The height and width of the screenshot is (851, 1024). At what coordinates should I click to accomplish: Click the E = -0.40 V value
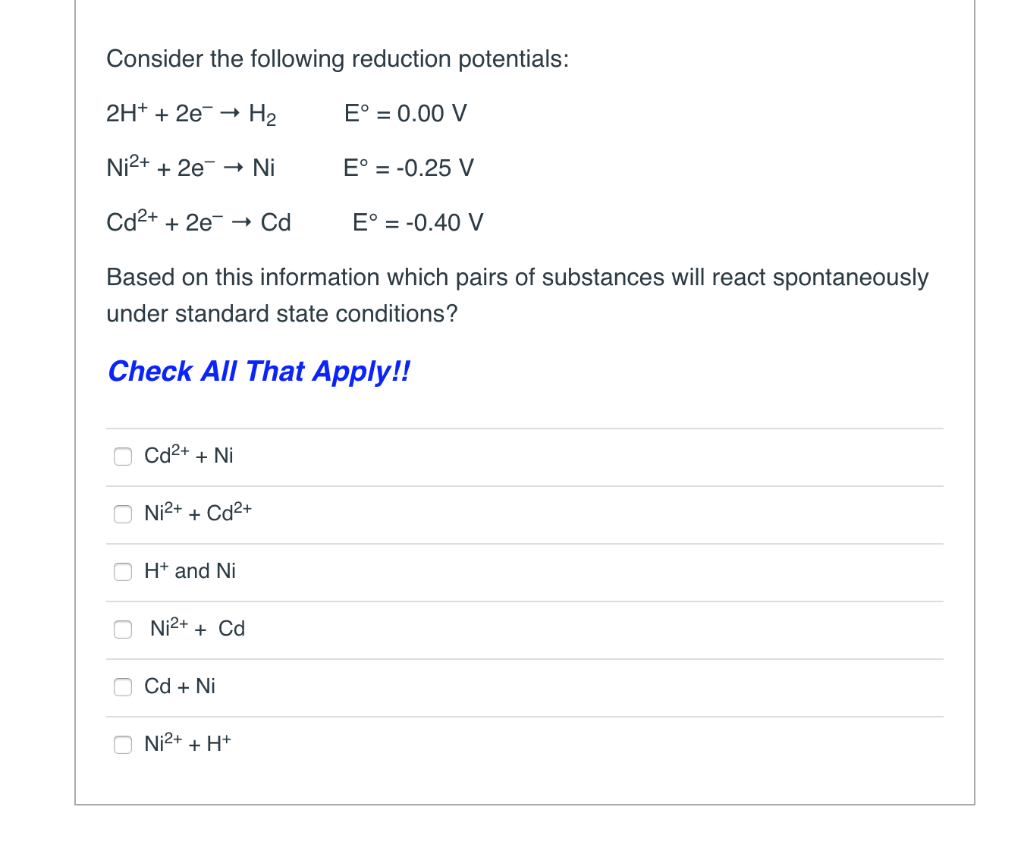[x=417, y=223]
